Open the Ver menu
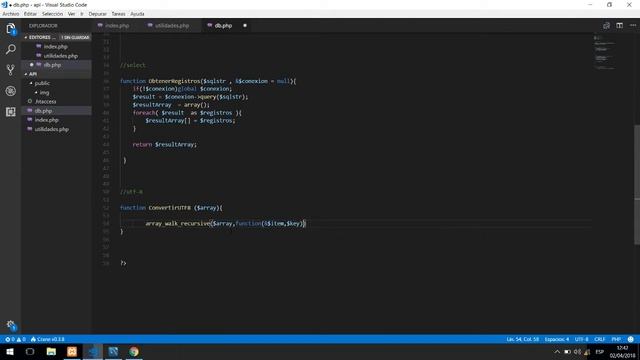 click(x=71, y=14)
